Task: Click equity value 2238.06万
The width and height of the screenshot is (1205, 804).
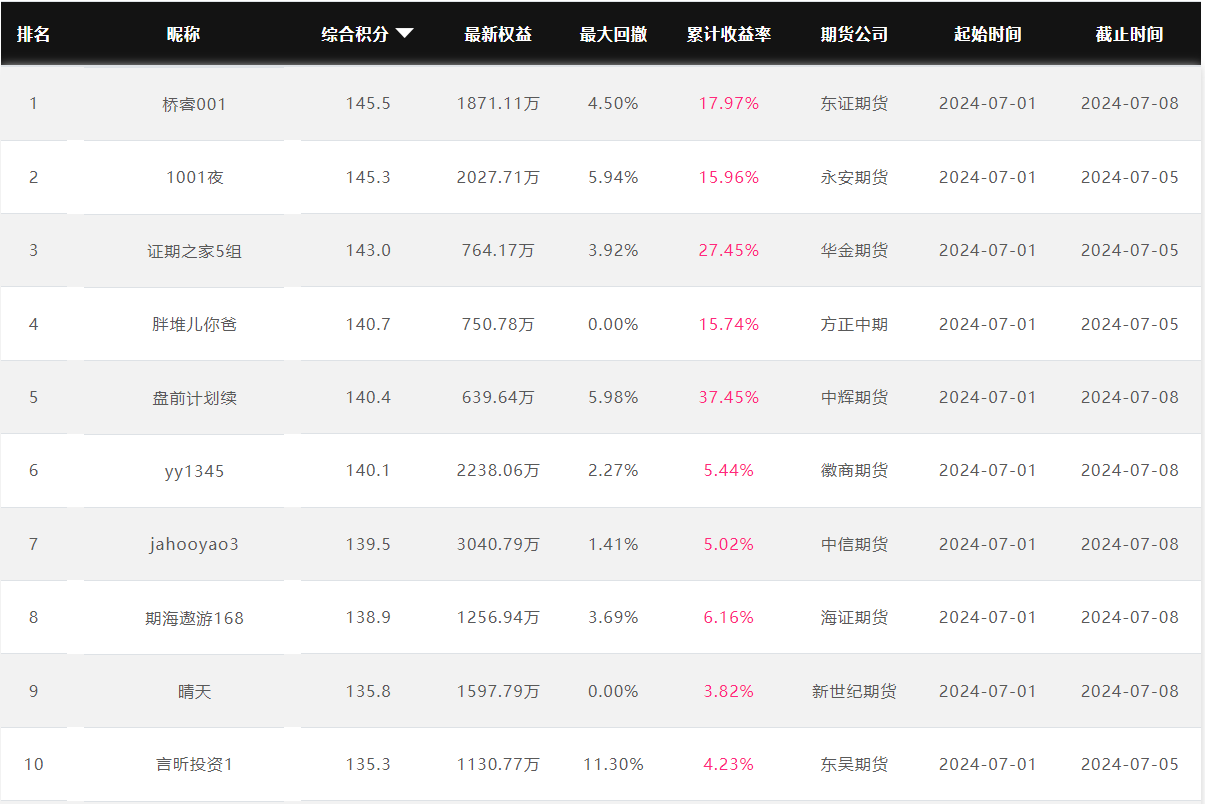Action: pos(498,470)
